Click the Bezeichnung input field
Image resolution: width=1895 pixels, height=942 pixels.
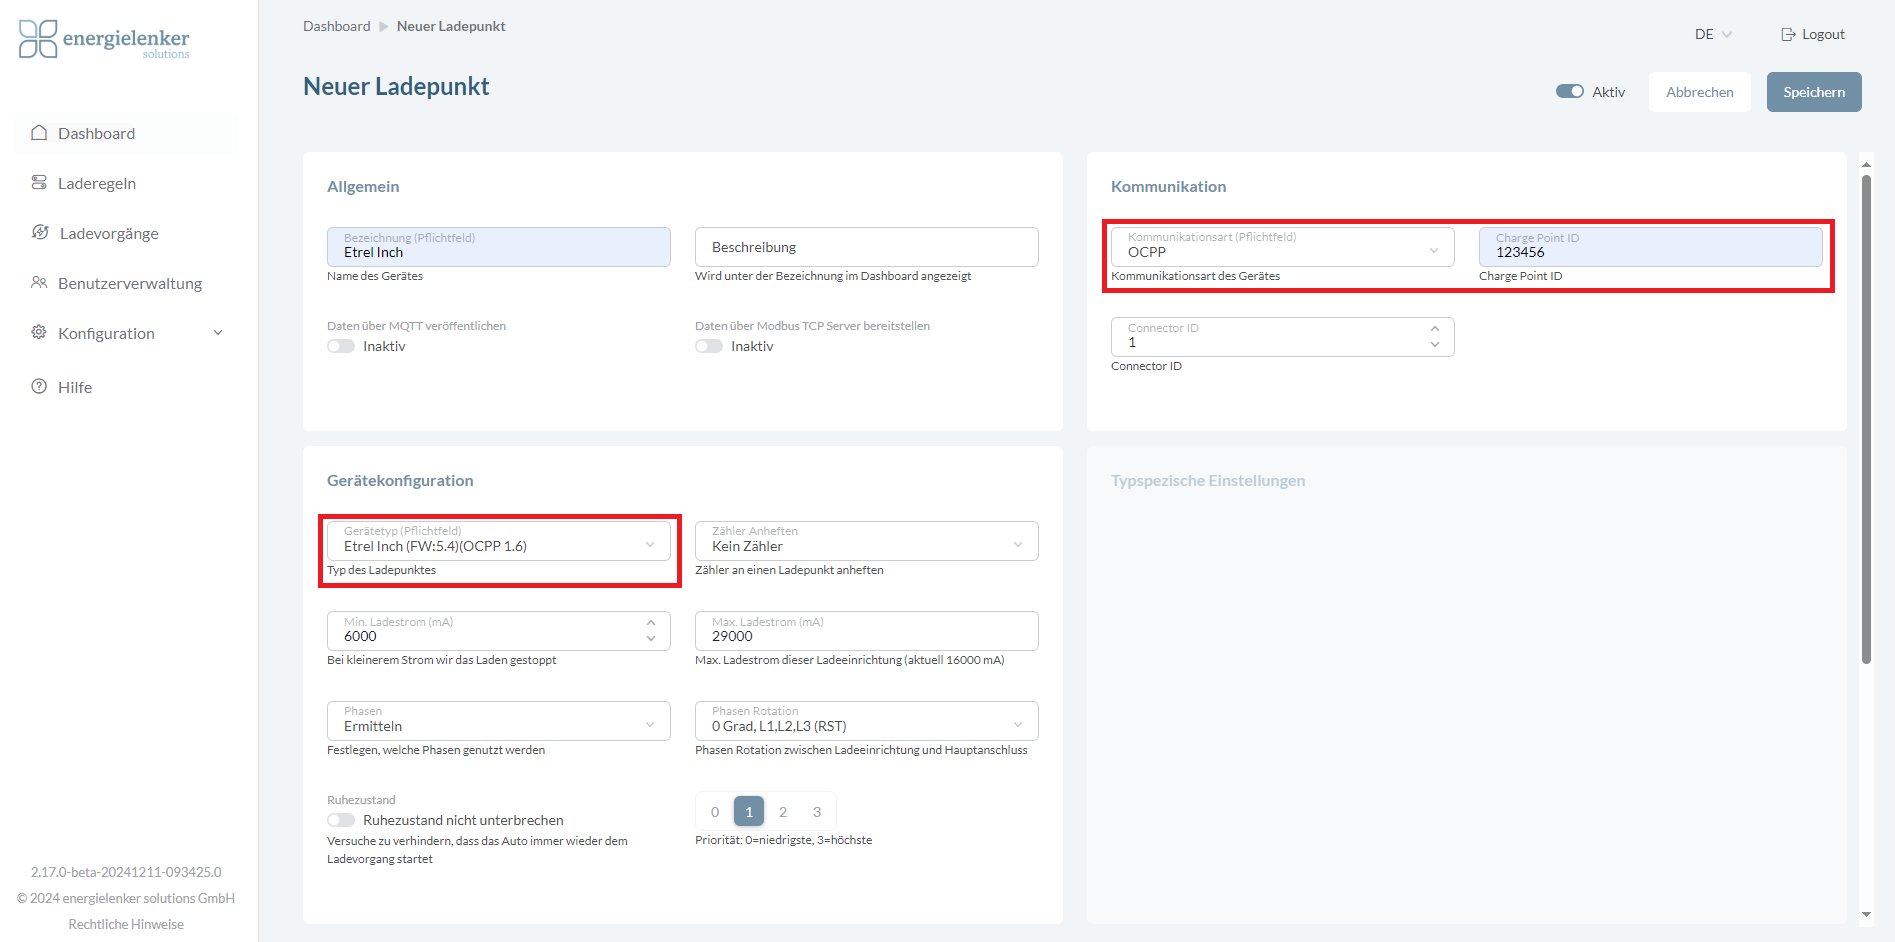point(499,247)
